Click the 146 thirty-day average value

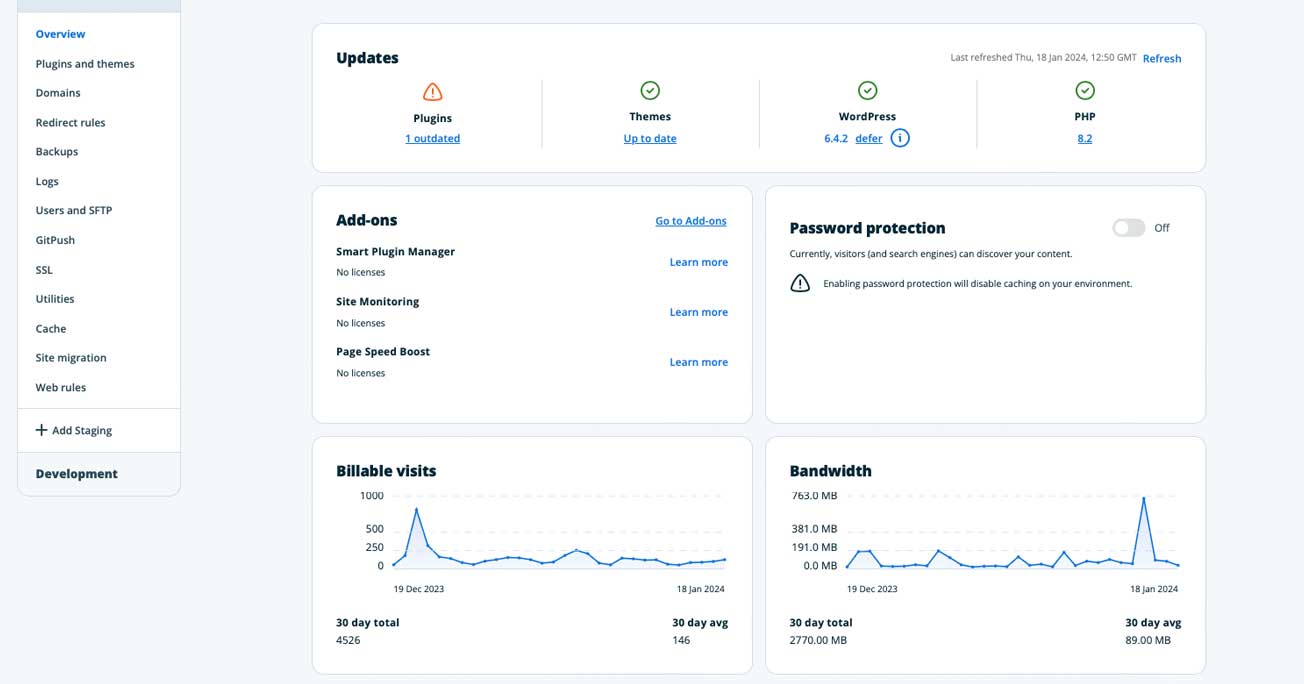tap(681, 640)
